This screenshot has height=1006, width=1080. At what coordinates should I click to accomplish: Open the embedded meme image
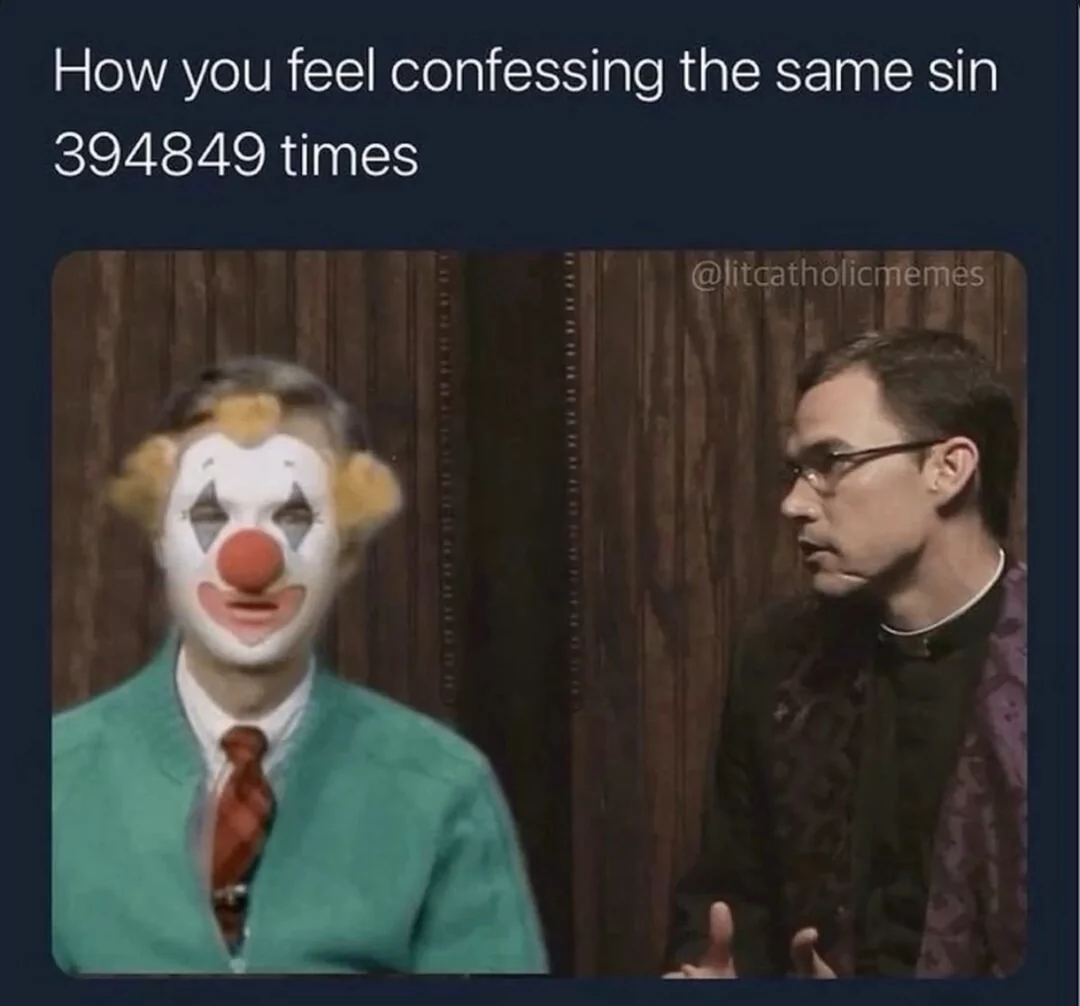pos(539,613)
